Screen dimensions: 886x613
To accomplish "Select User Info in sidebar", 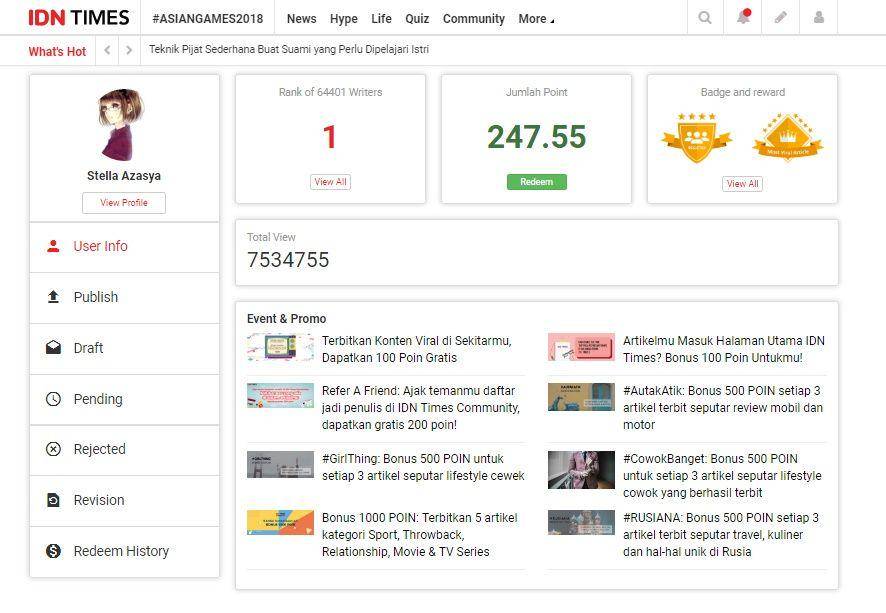I will click(x=124, y=246).
